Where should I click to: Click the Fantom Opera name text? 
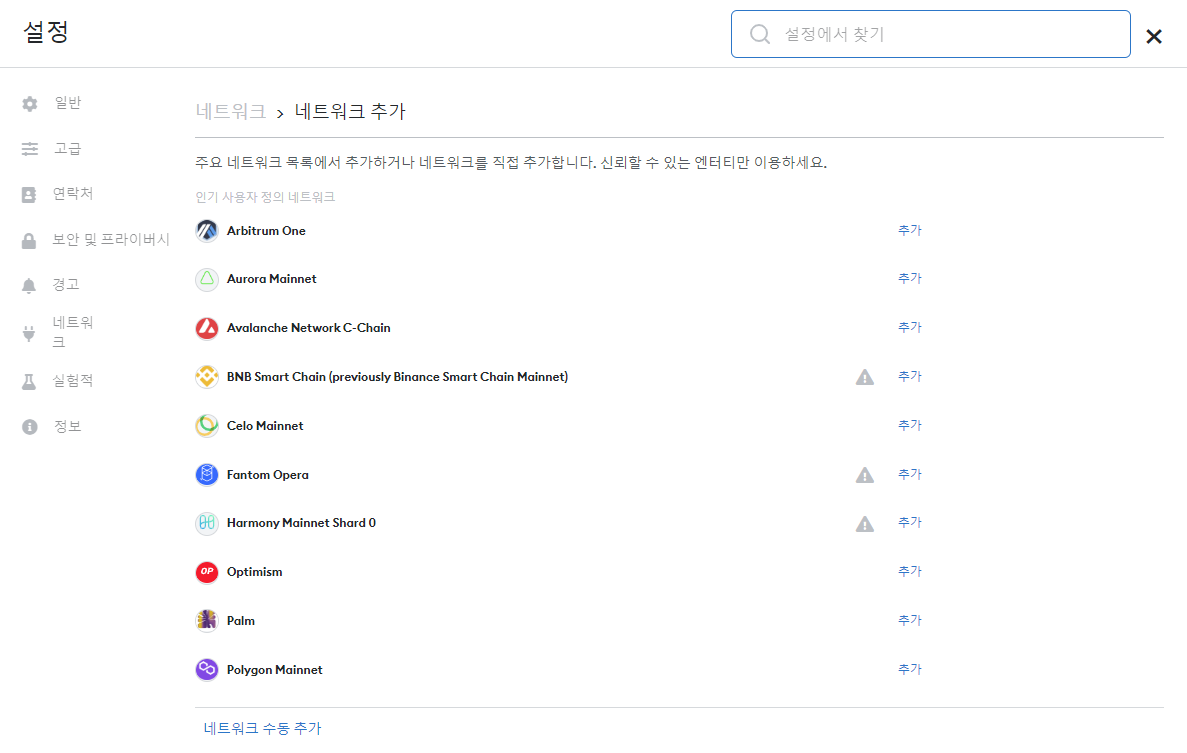coord(268,475)
